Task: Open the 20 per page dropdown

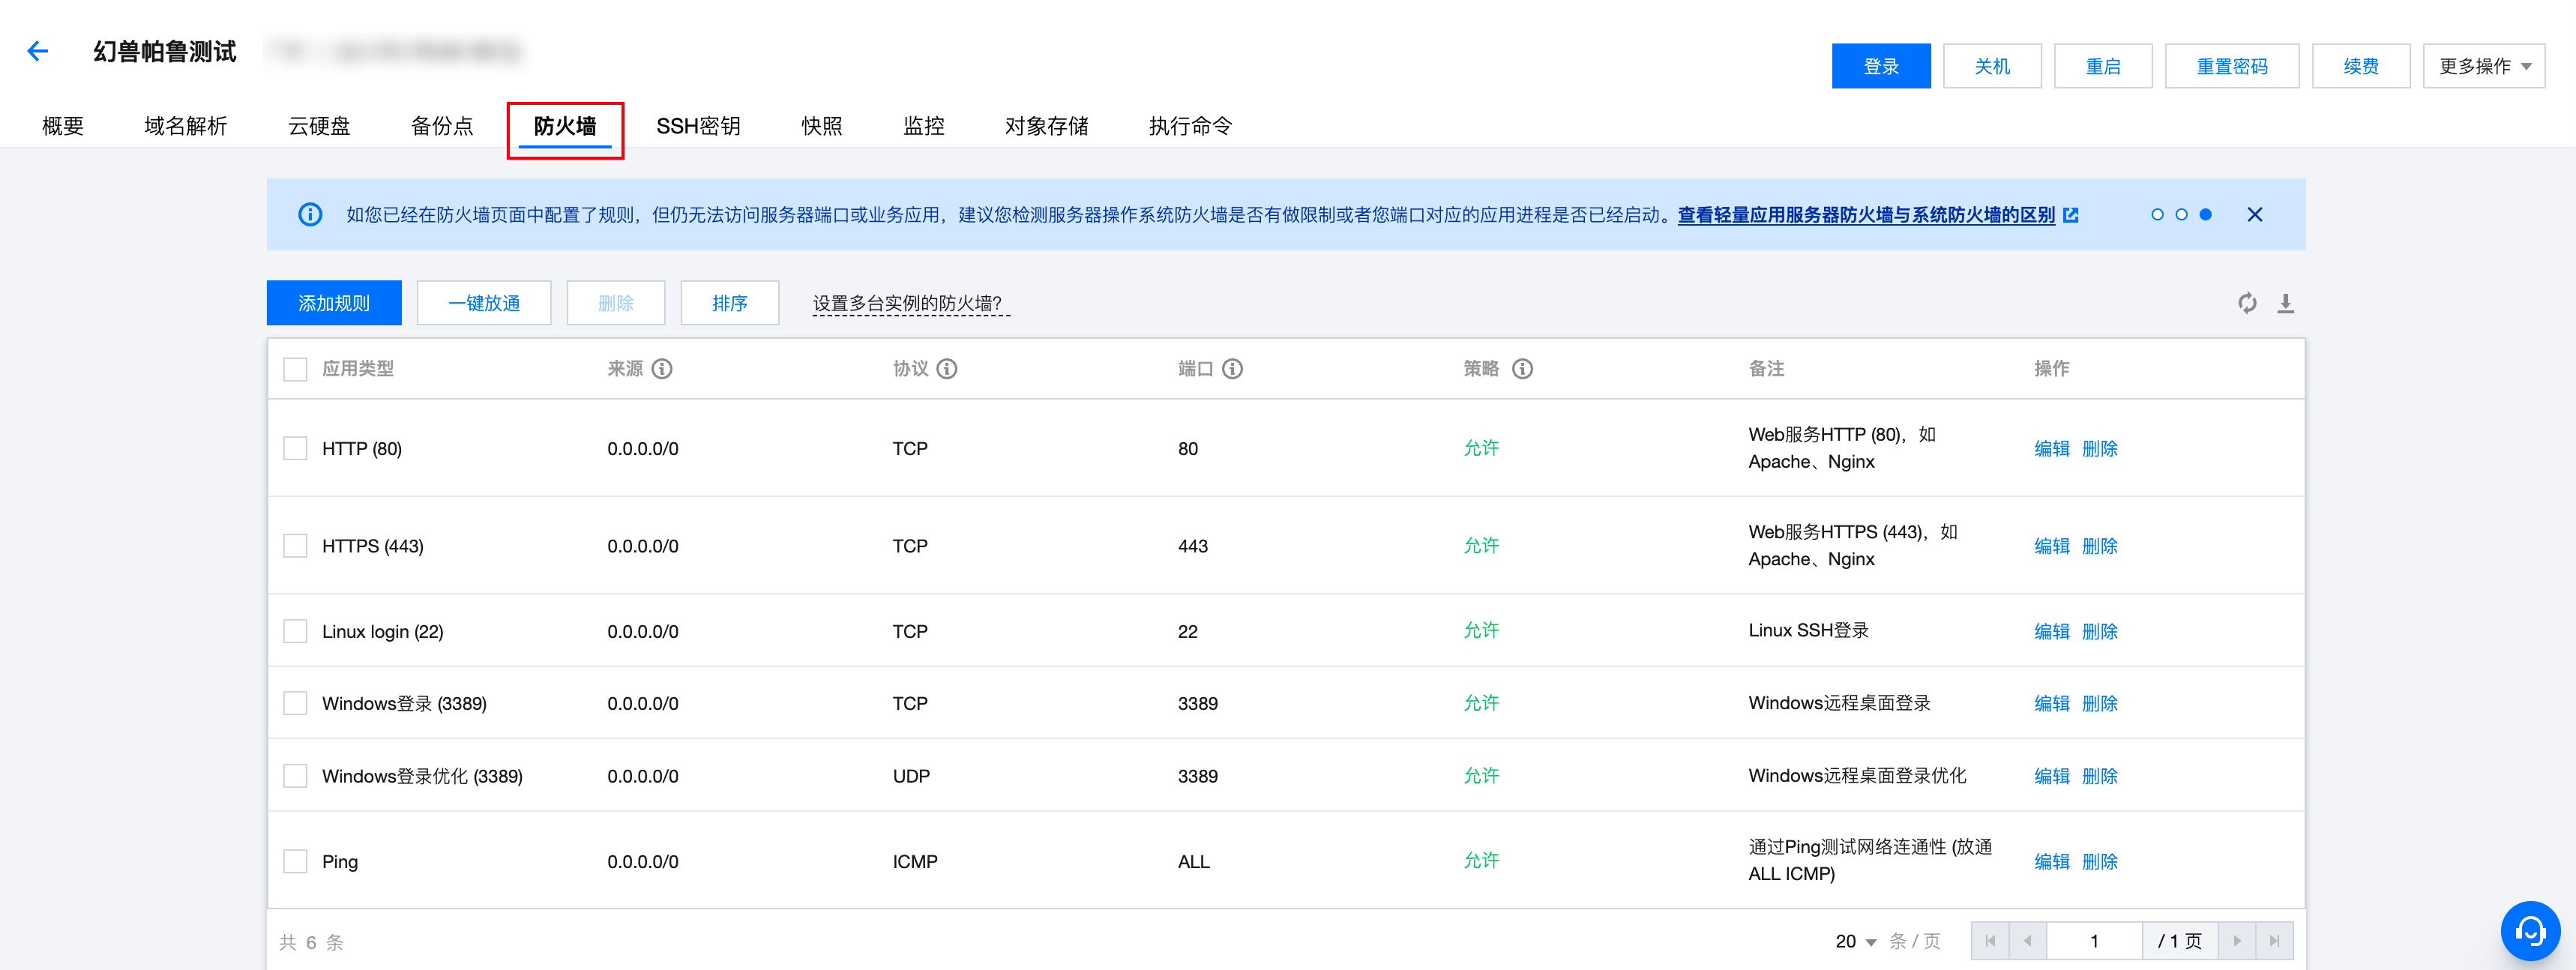Action: (1855, 941)
